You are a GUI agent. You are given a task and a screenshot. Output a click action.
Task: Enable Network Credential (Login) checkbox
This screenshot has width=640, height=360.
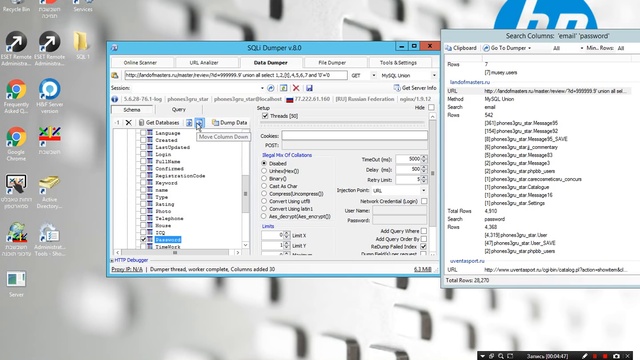click(x=424, y=201)
